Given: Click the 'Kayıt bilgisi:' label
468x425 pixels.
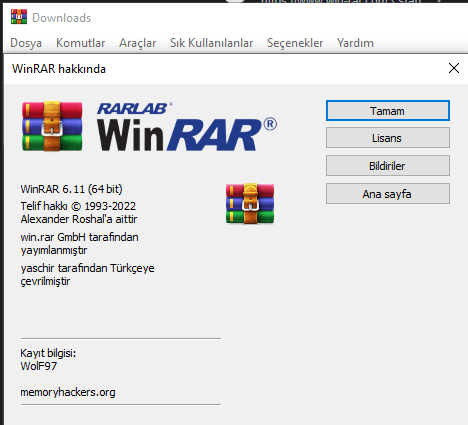Looking at the screenshot, I should click(48, 353).
